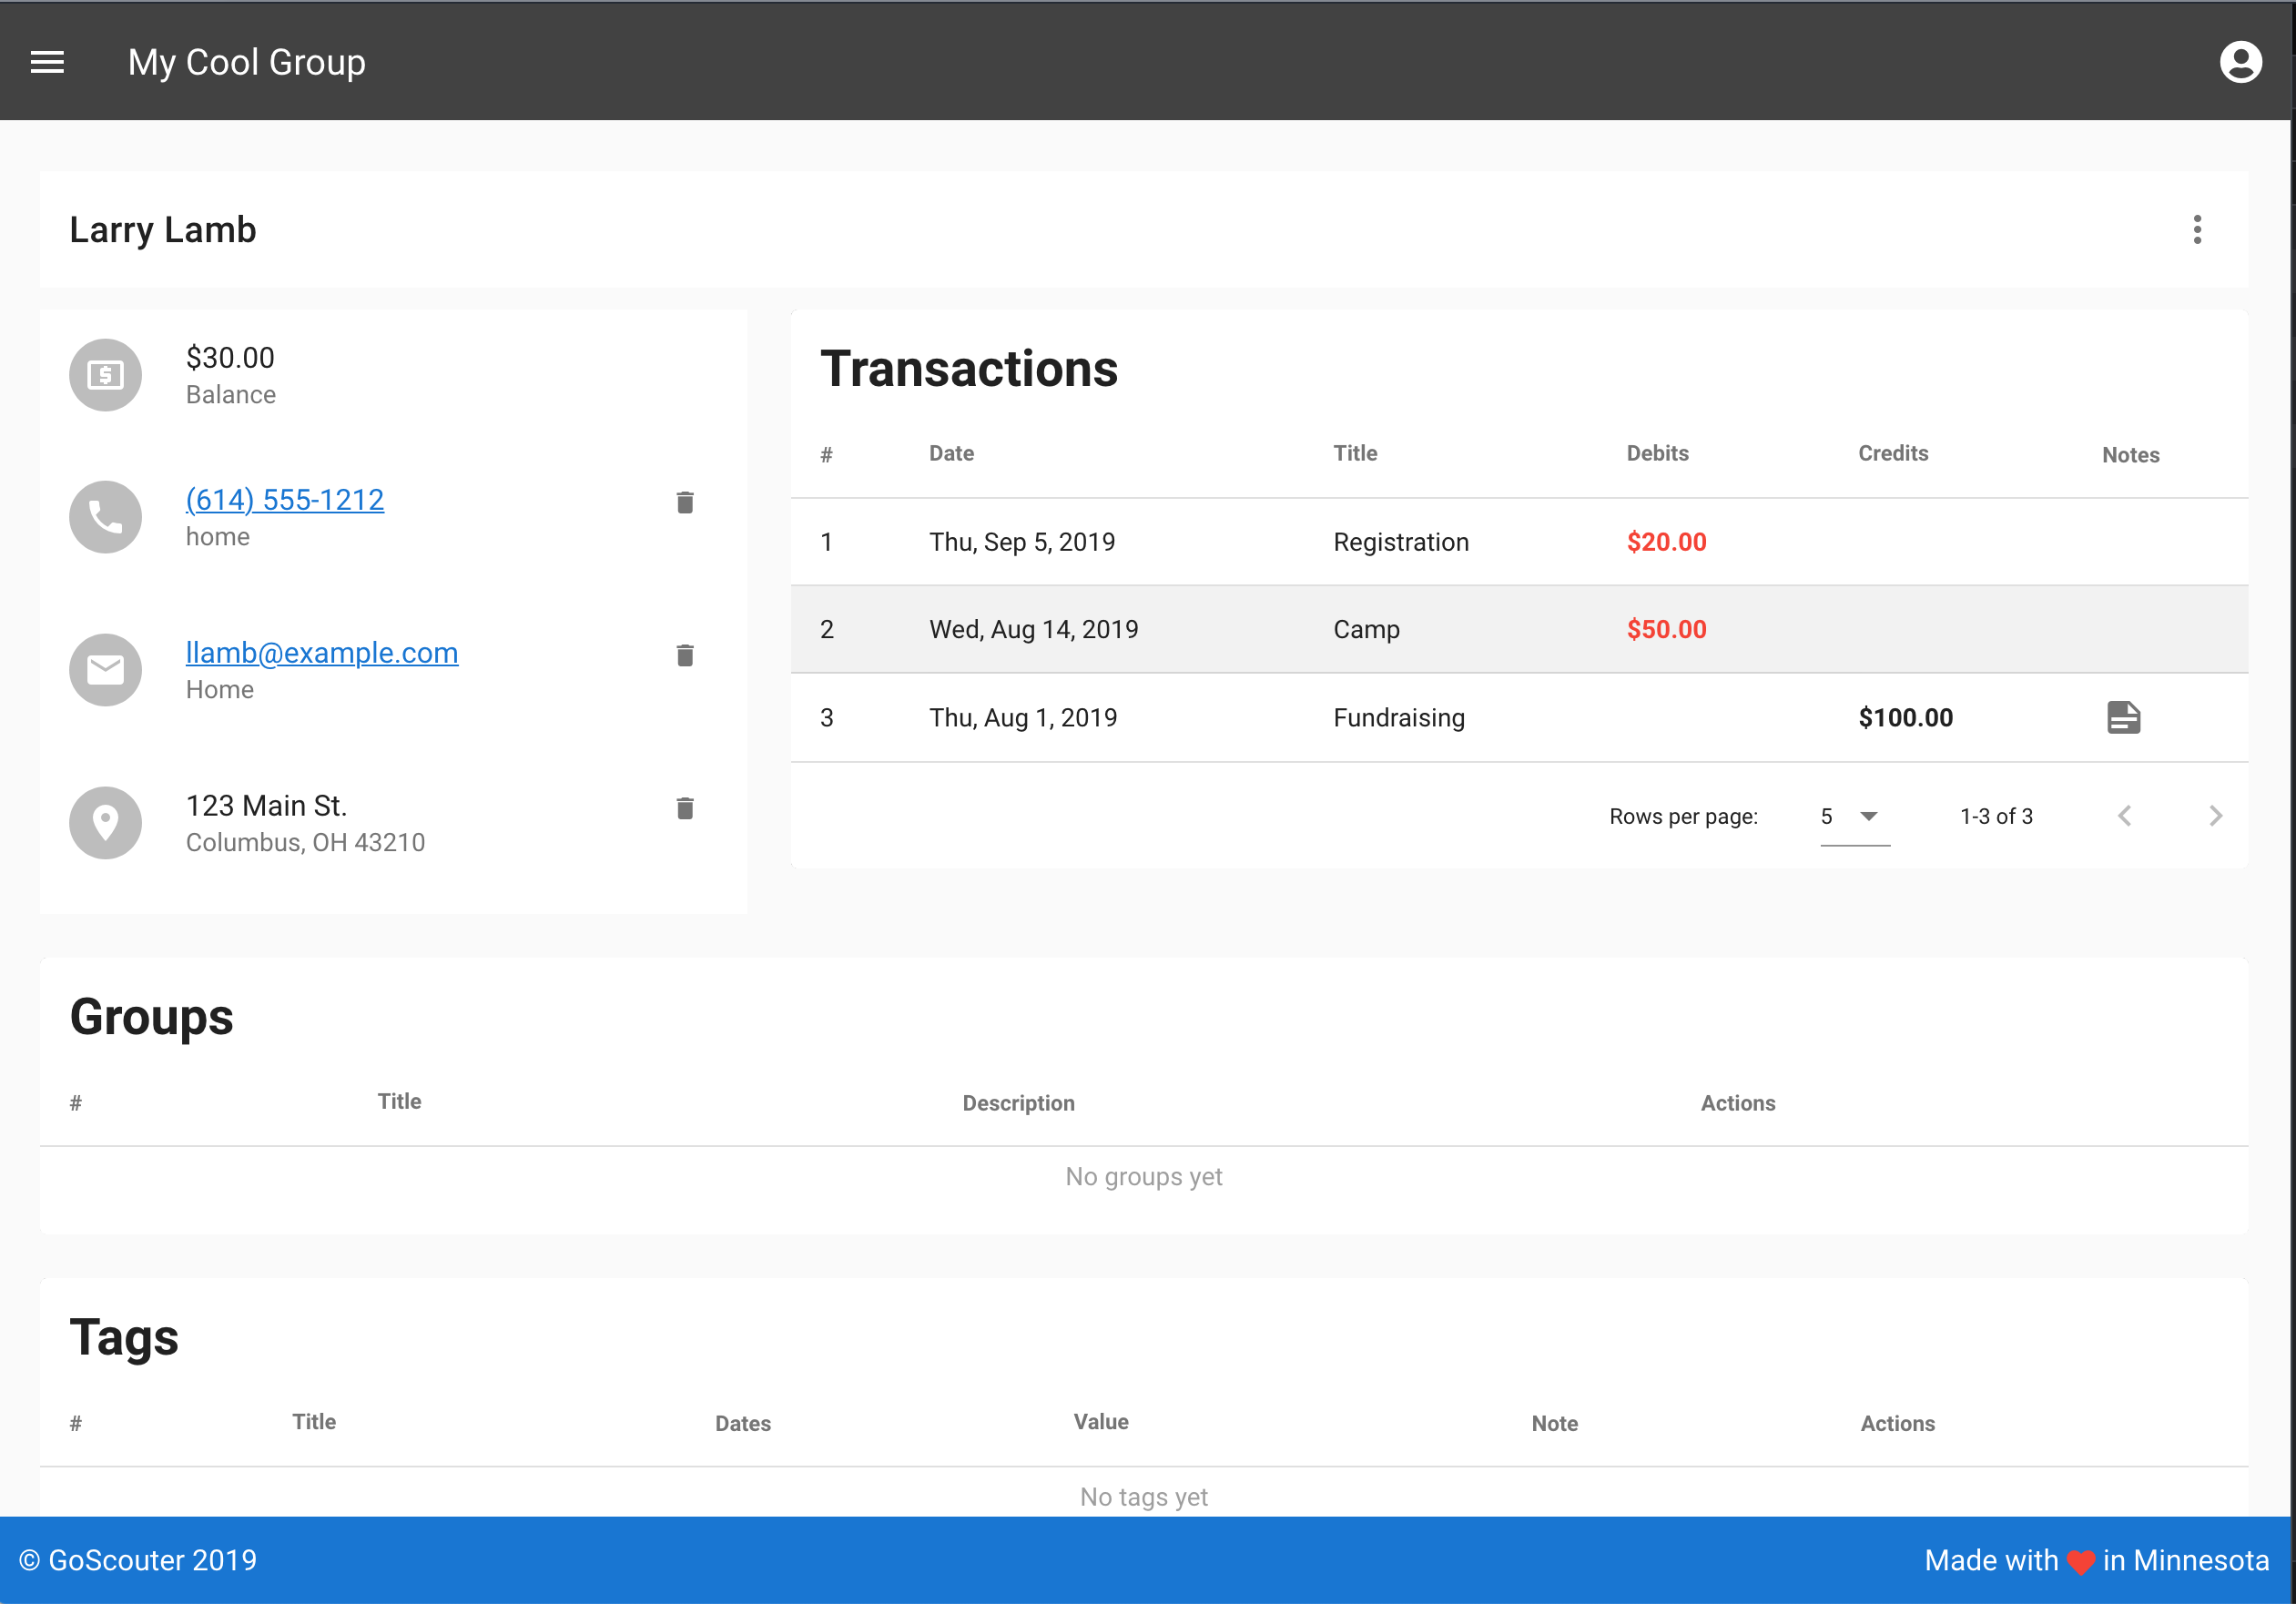Screen dimensions: 2296x1604
Task: Sort tags by Note column header
Action: pos(1554,1423)
